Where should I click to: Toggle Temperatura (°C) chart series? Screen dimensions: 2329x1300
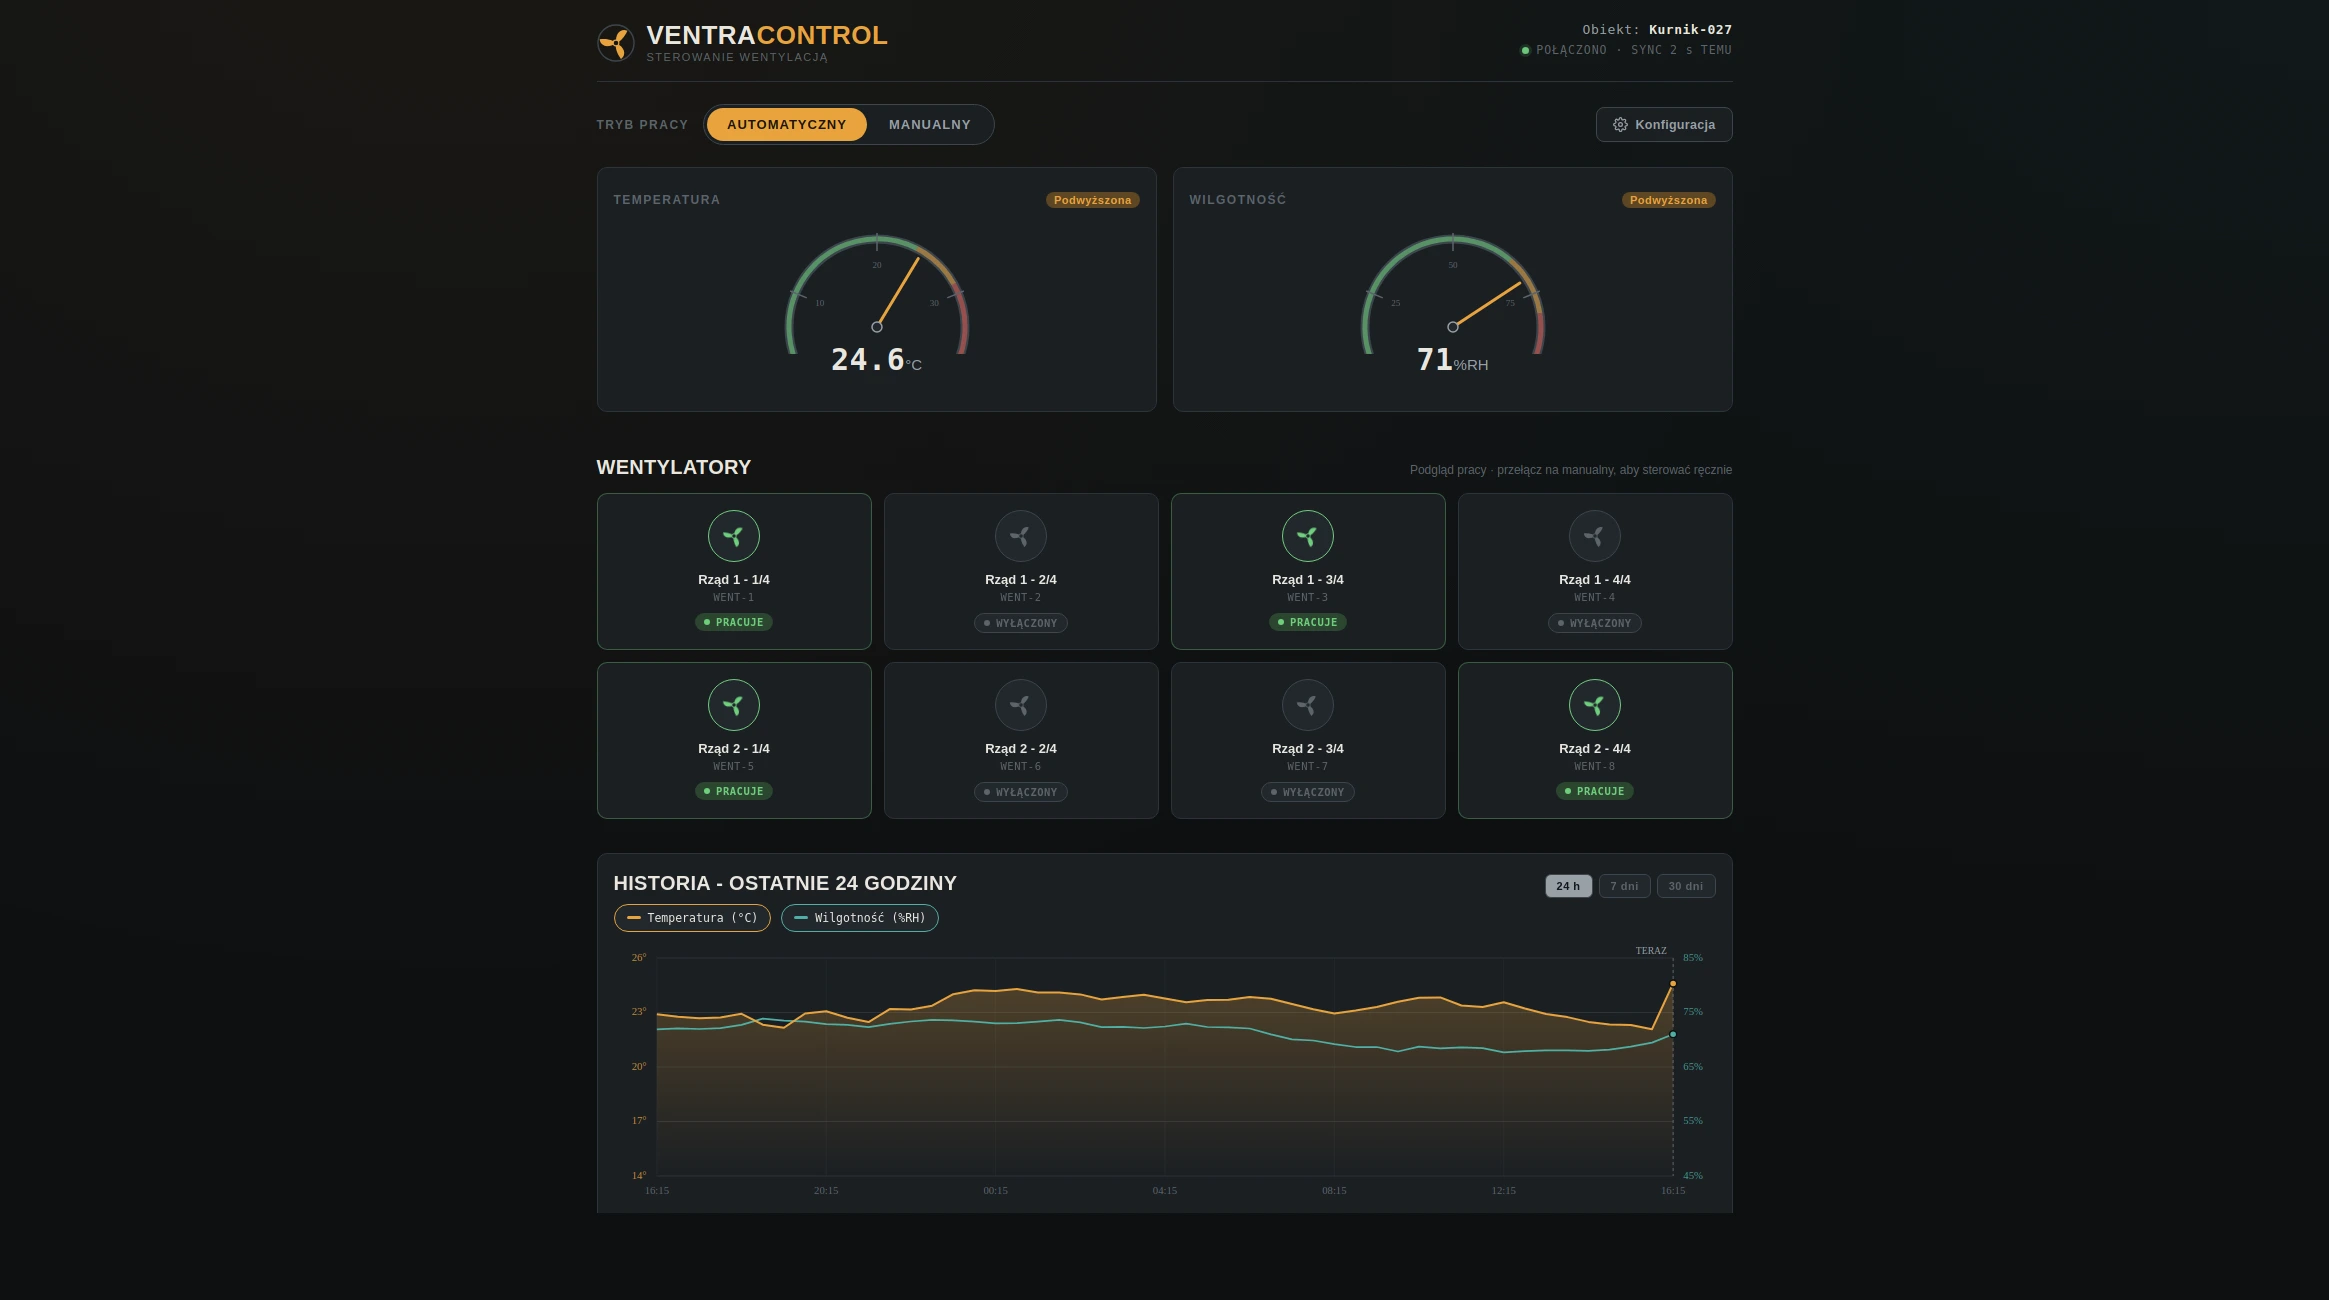pos(692,918)
